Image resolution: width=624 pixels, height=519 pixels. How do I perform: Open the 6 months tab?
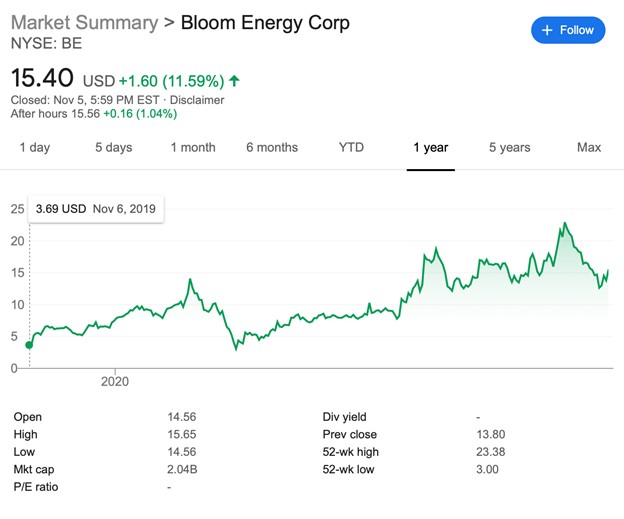coord(272,147)
